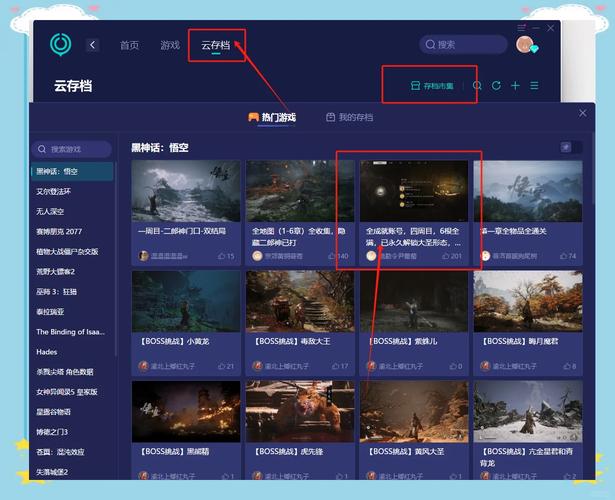Open the three-line list menu icon
This screenshot has width=615, height=500.
[534, 85]
